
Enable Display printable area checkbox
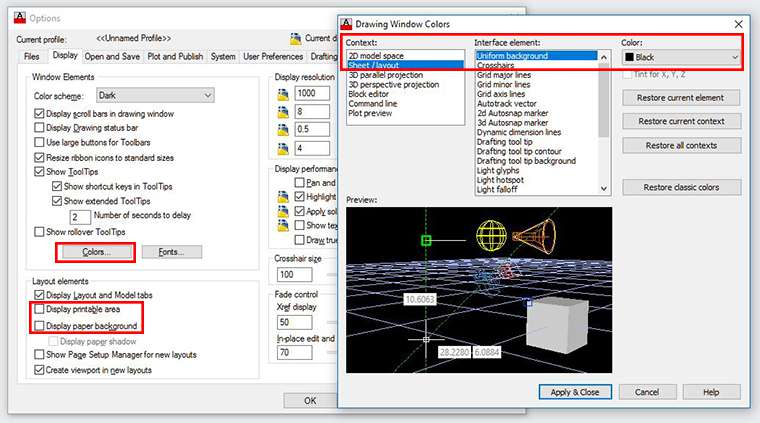(x=39, y=311)
